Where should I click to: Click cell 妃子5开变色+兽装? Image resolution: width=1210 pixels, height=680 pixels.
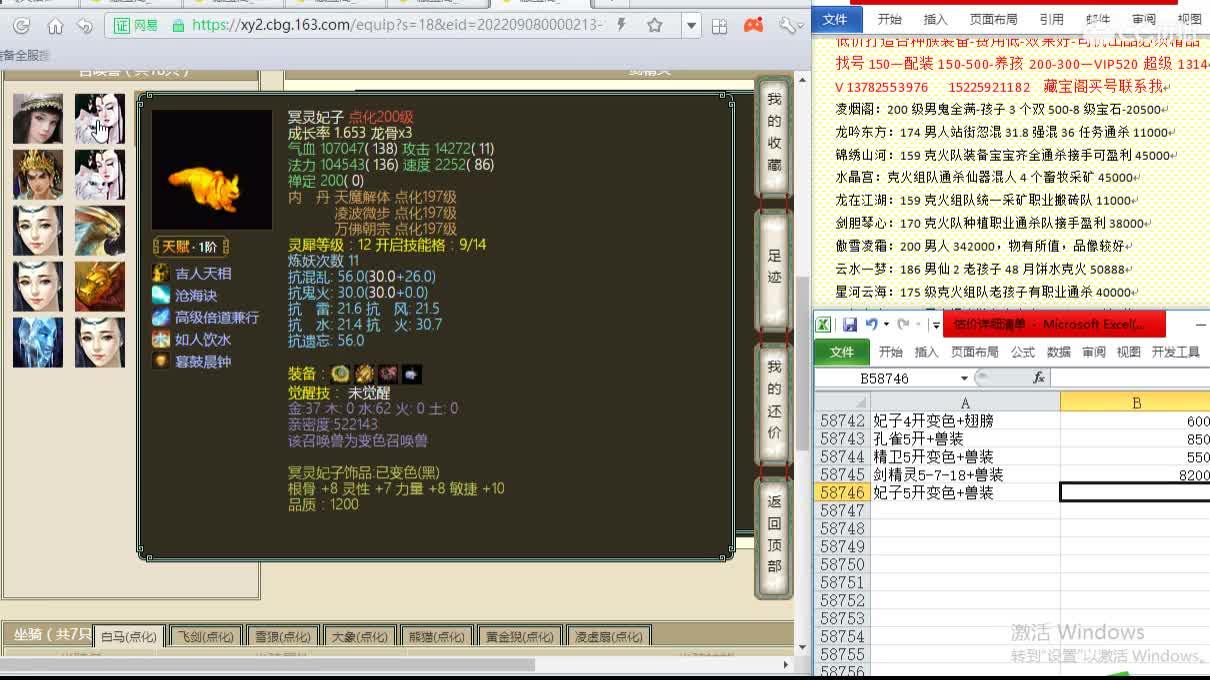(x=965, y=493)
